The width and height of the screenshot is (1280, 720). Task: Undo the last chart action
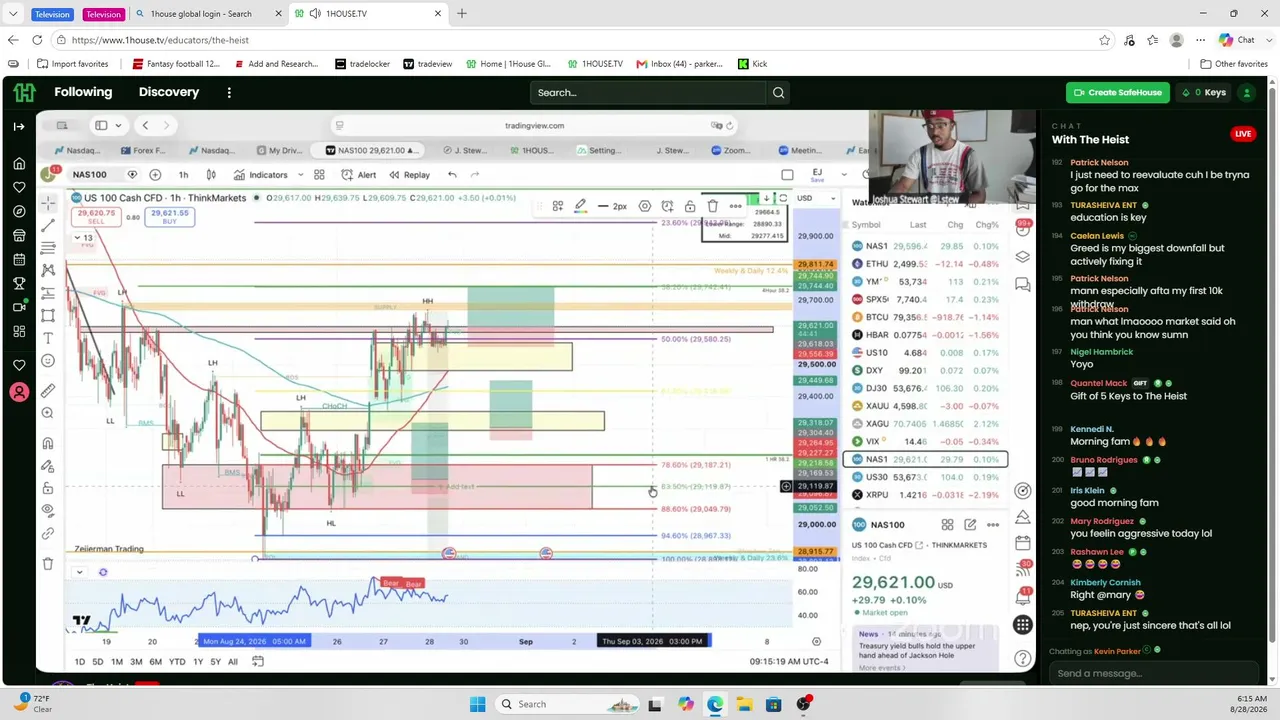pos(452,175)
